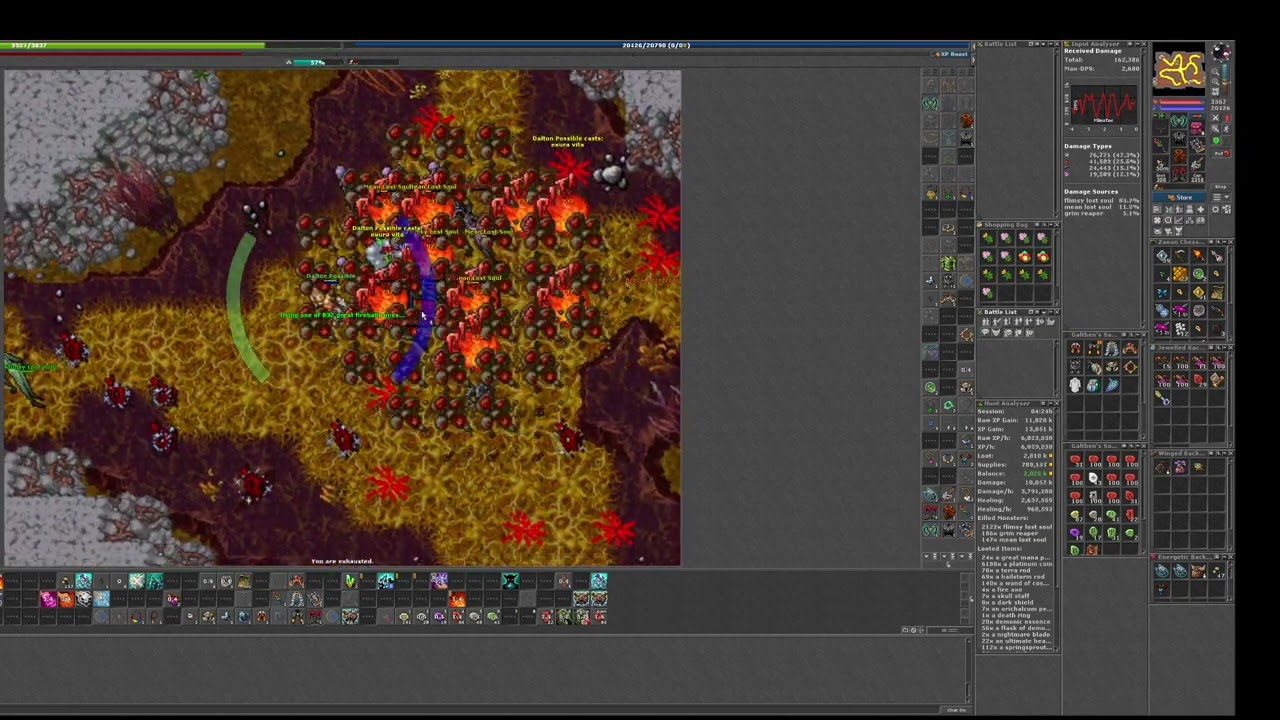Viewport: 1280px width, 720px height.
Task: Toggle hide players filter in Battle List
Action: (986, 322)
